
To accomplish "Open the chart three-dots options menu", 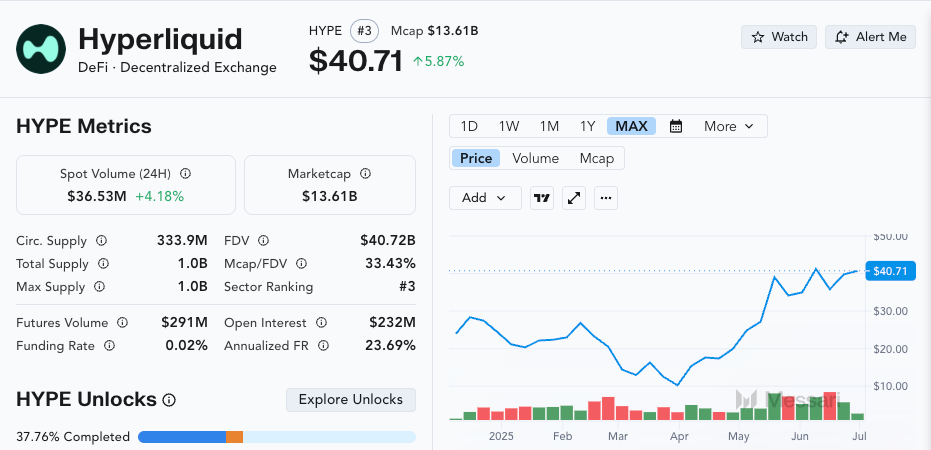I will pyautogui.click(x=606, y=198).
